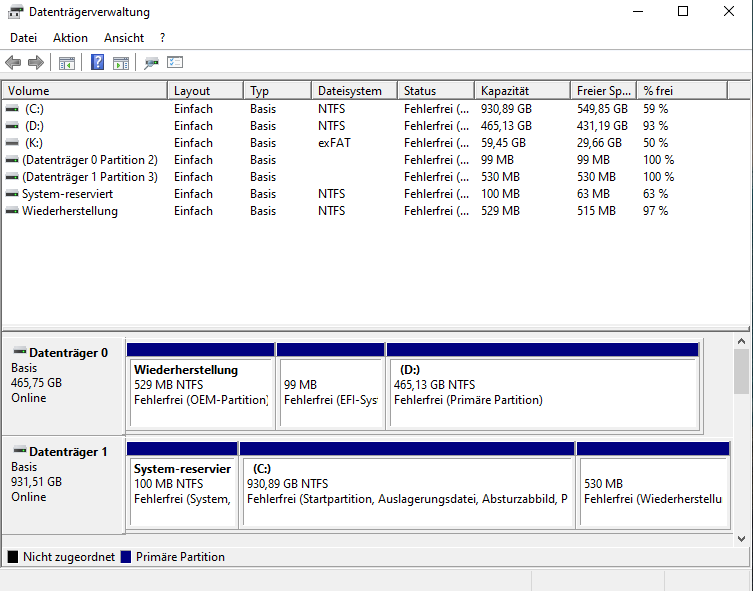Viewport: 753px width, 591px height.
Task: Sort by the Layout column header
Action: click(x=206, y=91)
